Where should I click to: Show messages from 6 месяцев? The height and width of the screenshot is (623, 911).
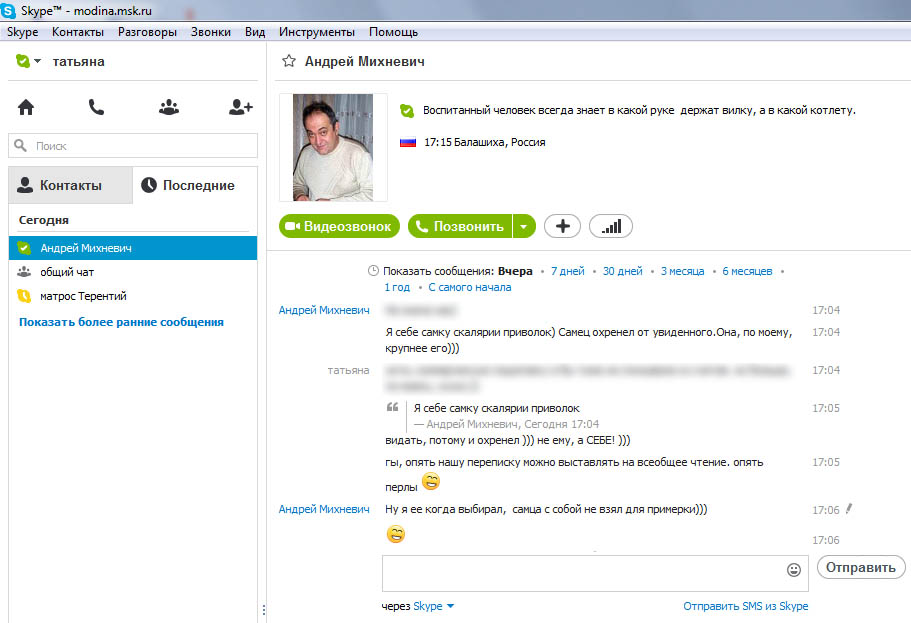pos(747,271)
